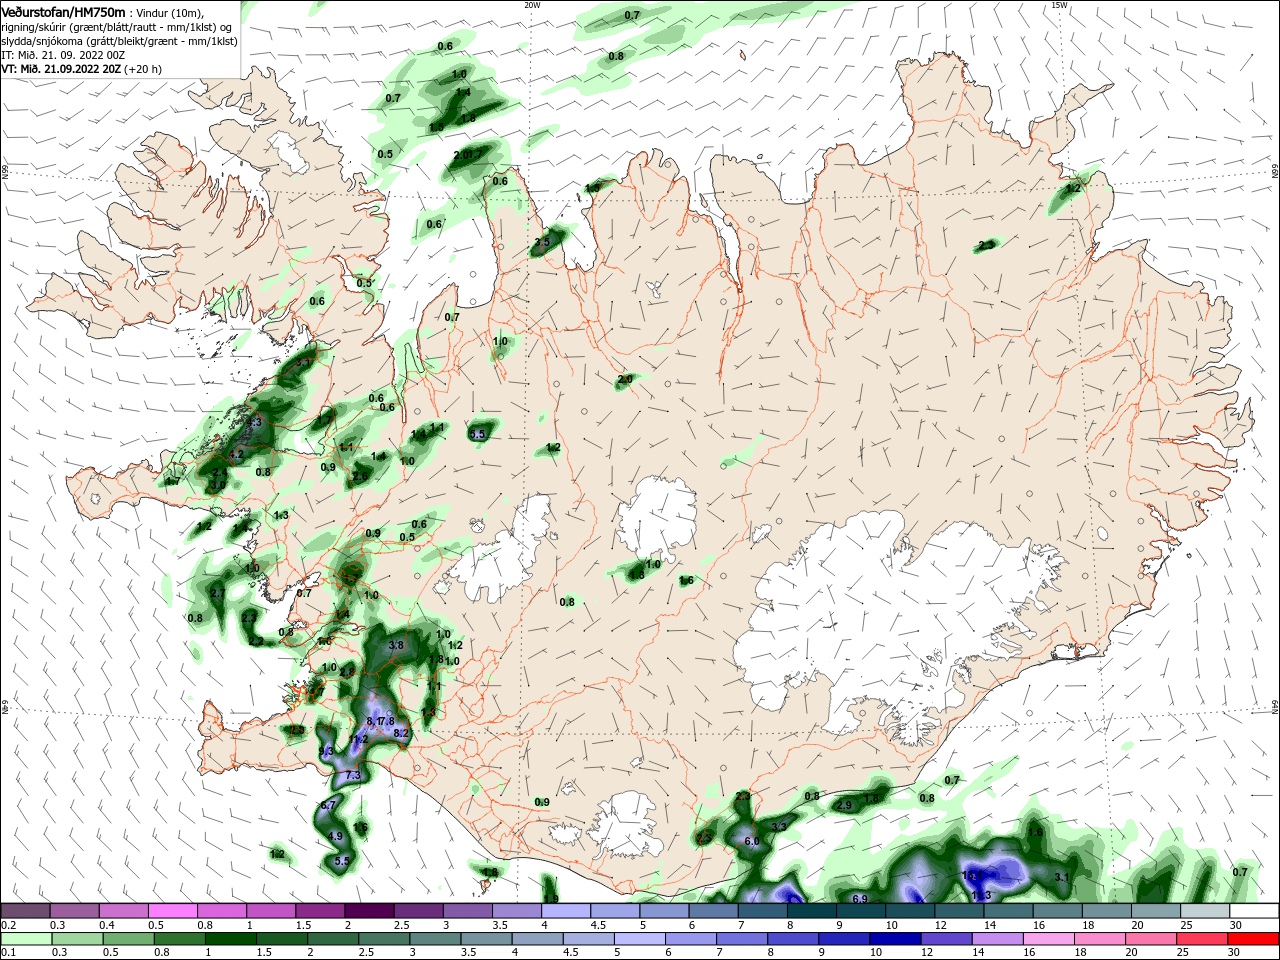1280x960 pixels.
Task: Click the 2.9 precipitation value on the map
Action: tap(844, 806)
